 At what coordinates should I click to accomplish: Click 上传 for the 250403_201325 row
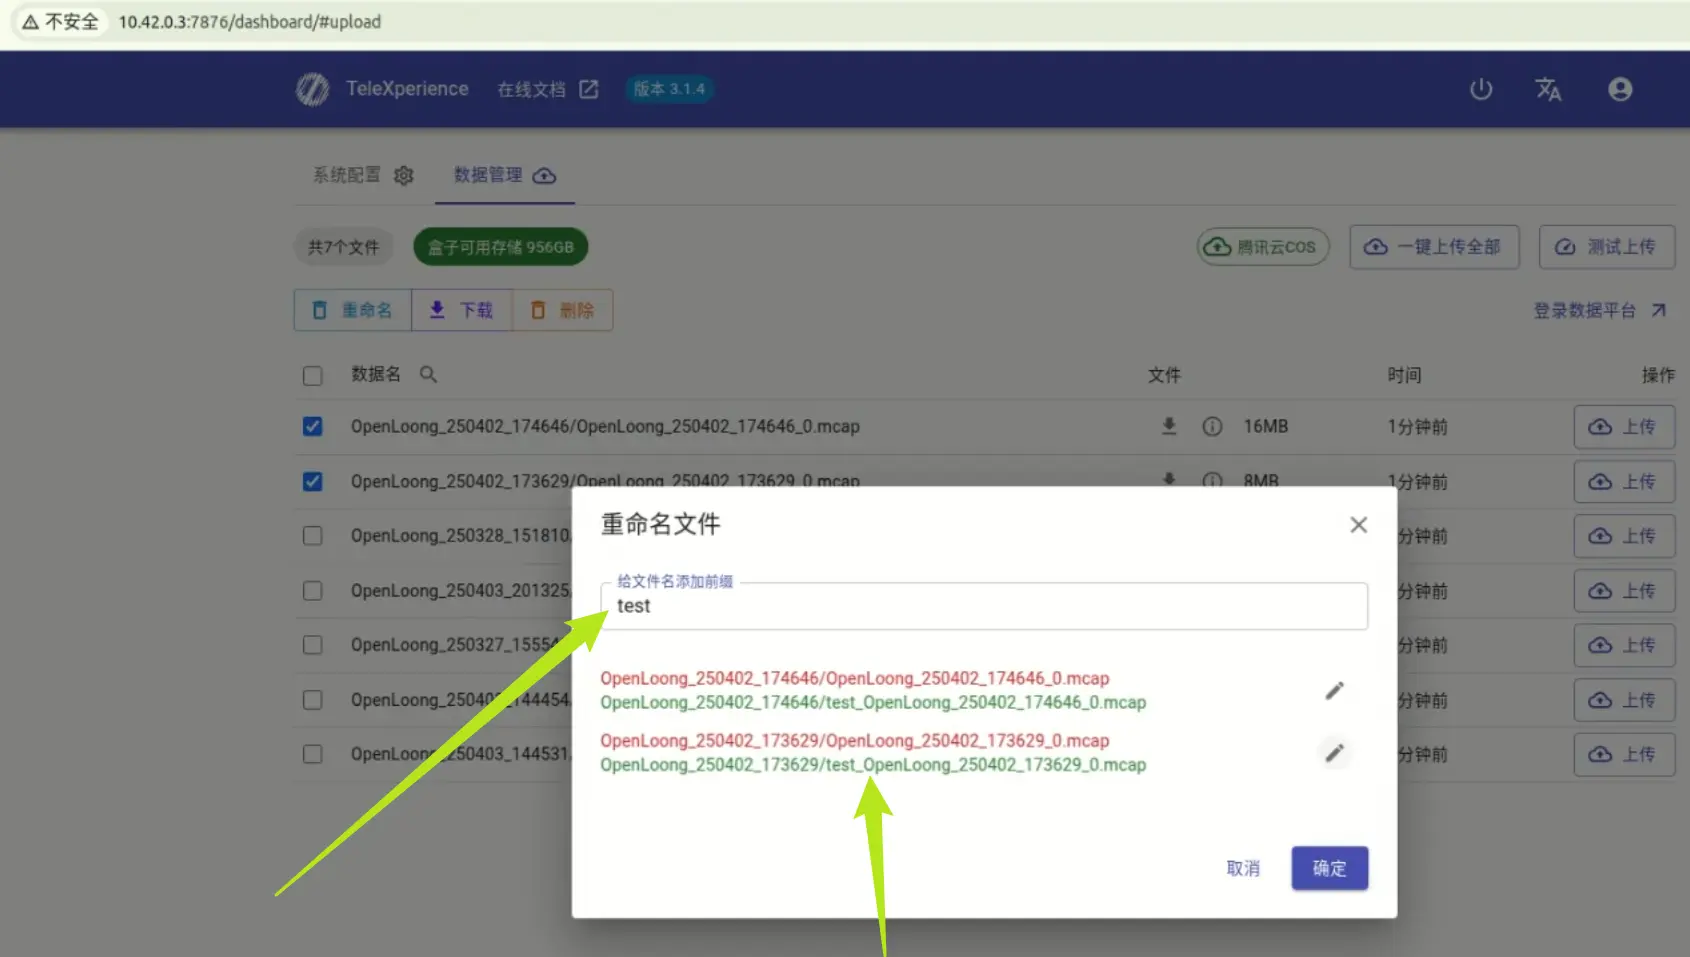tap(1624, 590)
